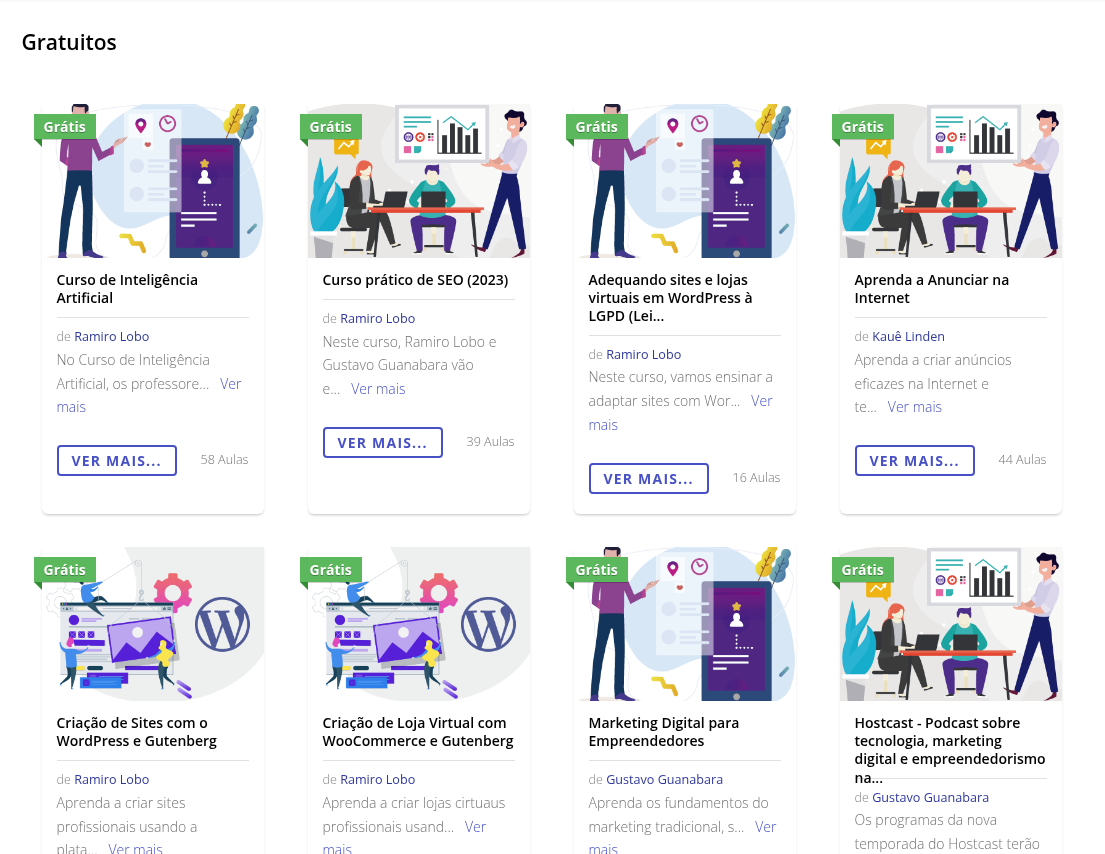
Task: Open Gustavo Guanabara link under Marketing Digital
Action: [x=665, y=779]
